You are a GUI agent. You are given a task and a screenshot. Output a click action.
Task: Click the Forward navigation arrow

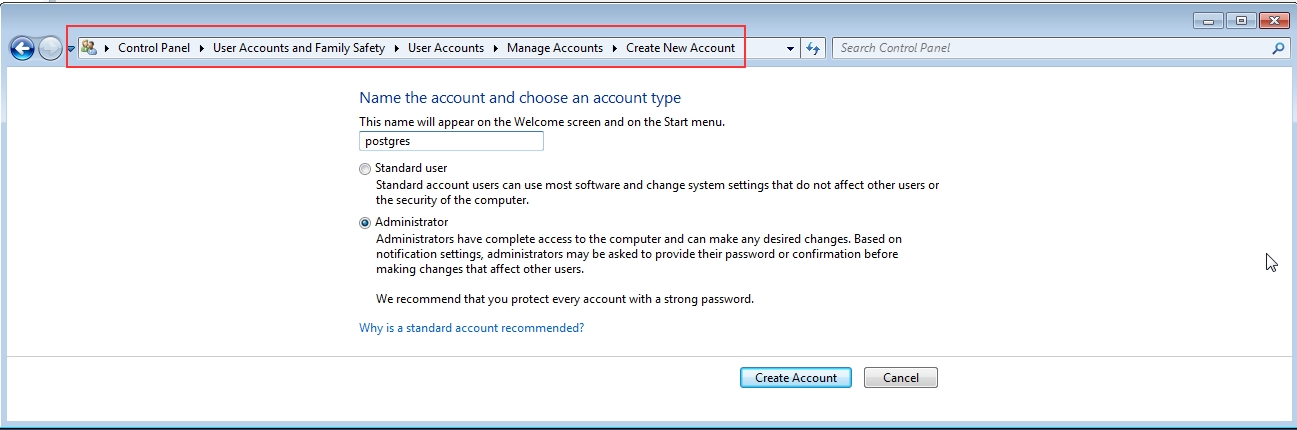(x=50, y=48)
